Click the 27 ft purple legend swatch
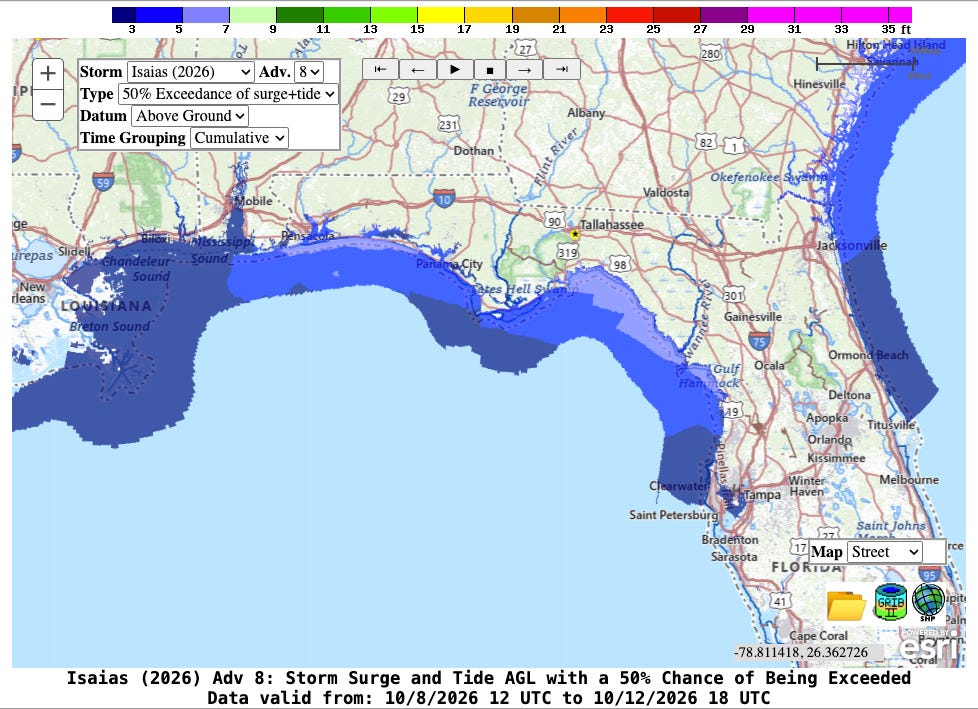Viewport: 978px width, 709px height. 724,15
